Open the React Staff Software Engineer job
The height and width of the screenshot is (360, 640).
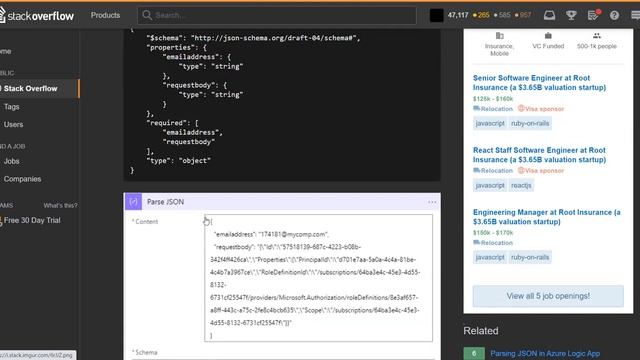pos(539,155)
